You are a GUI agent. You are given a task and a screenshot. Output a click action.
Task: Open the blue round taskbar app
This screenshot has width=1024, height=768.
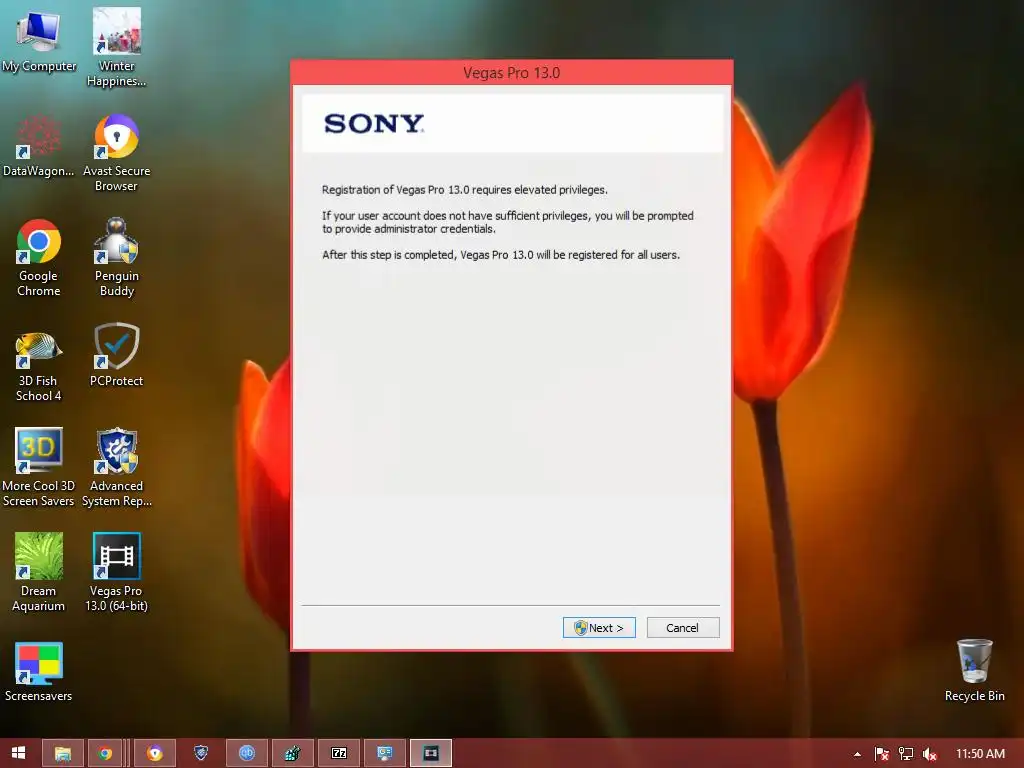pyautogui.click(x=247, y=753)
